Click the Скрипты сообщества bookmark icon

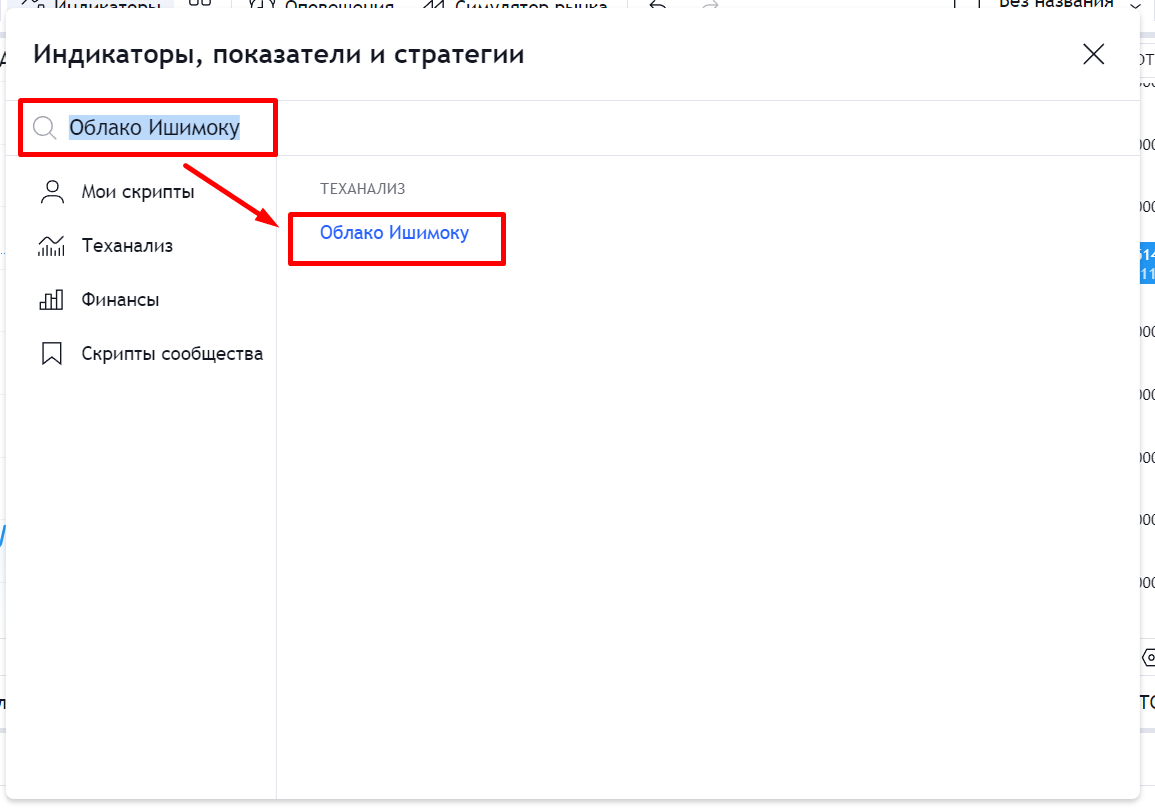pos(51,353)
